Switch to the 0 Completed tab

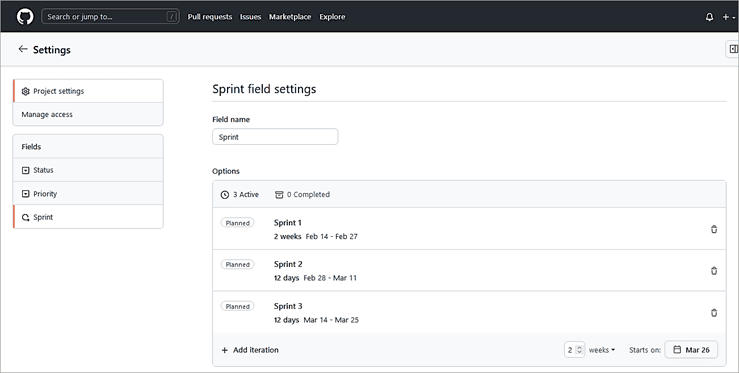pyautogui.click(x=303, y=194)
